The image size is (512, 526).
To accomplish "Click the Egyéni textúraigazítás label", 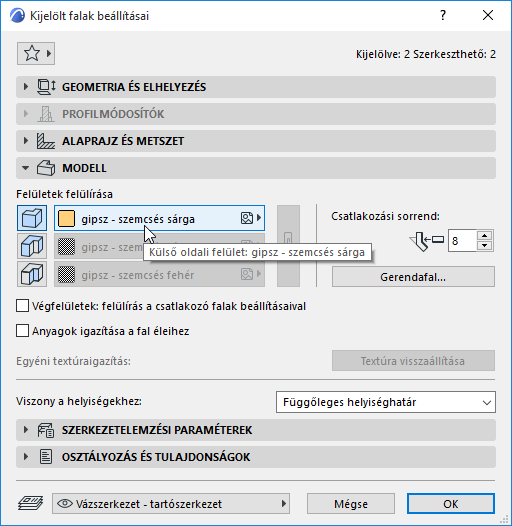I will tap(73, 361).
